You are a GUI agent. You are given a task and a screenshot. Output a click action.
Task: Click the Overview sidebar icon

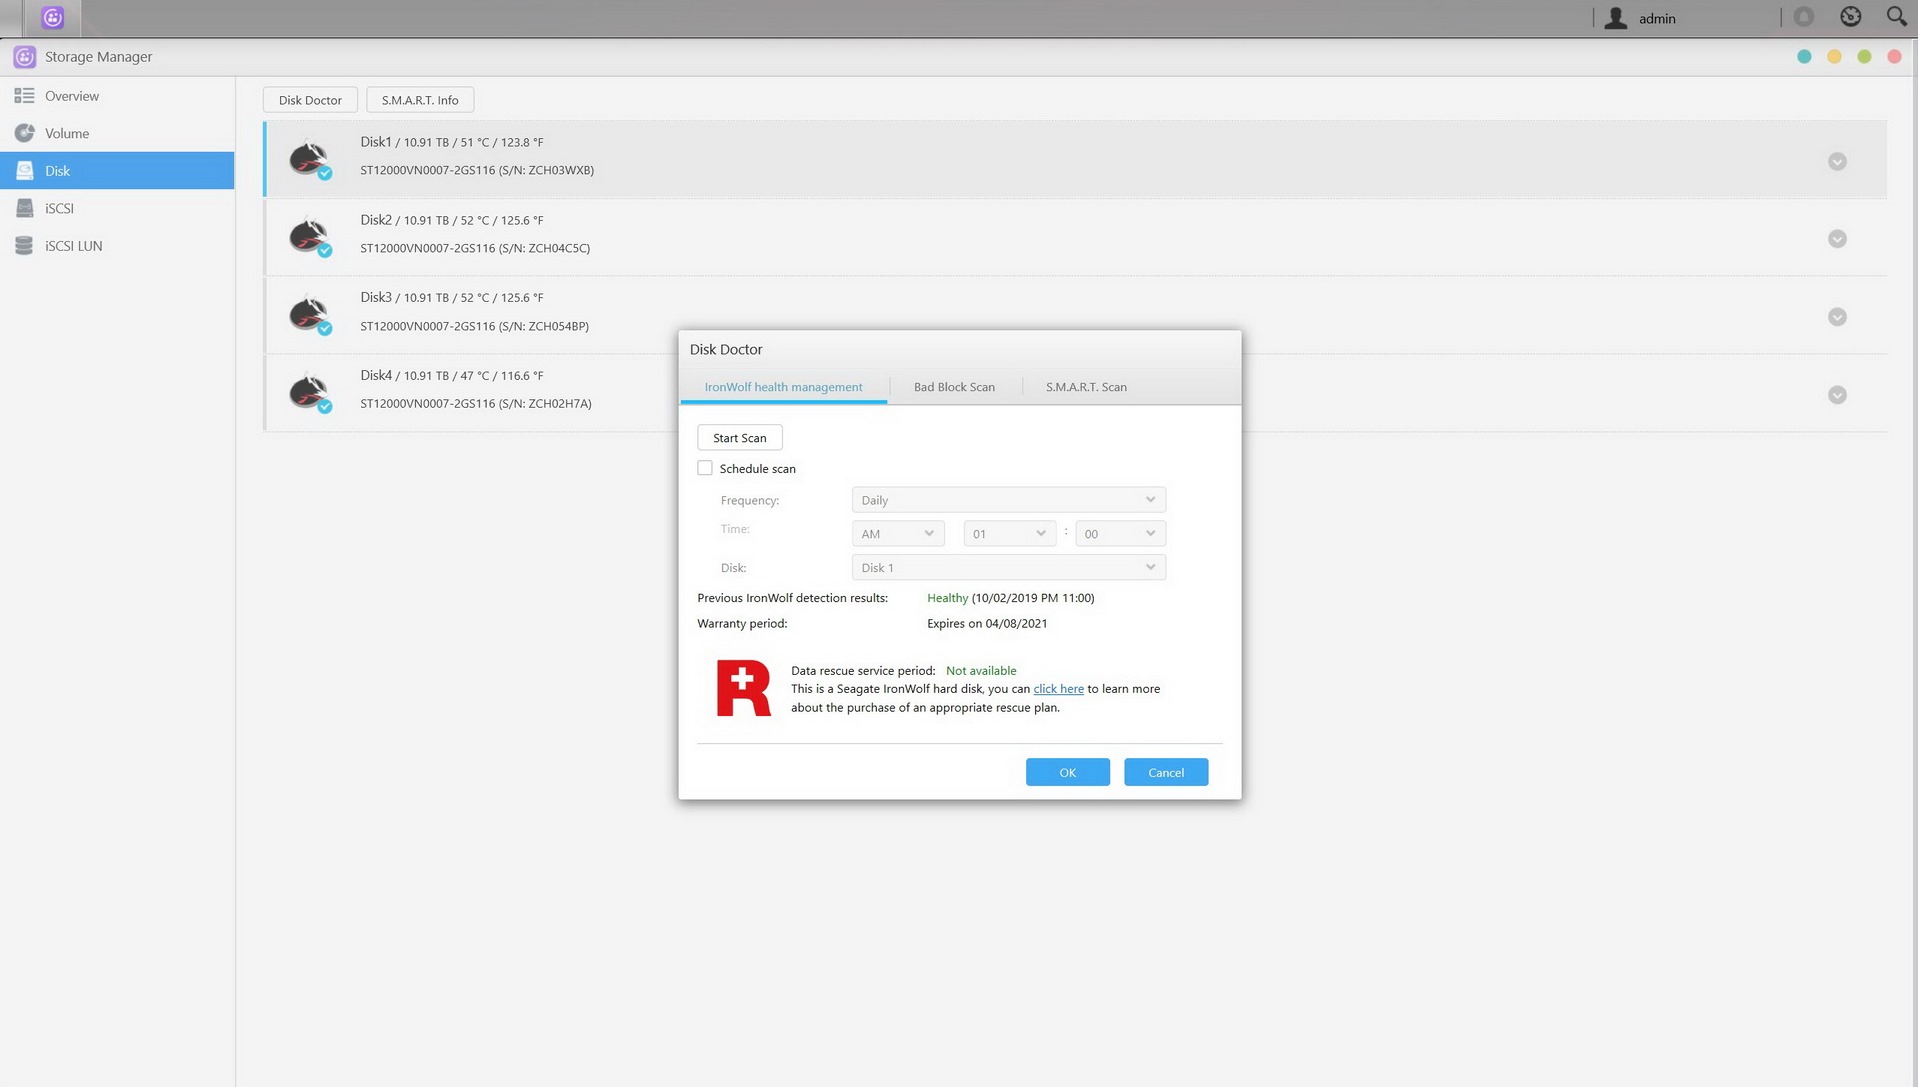pyautogui.click(x=24, y=96)
